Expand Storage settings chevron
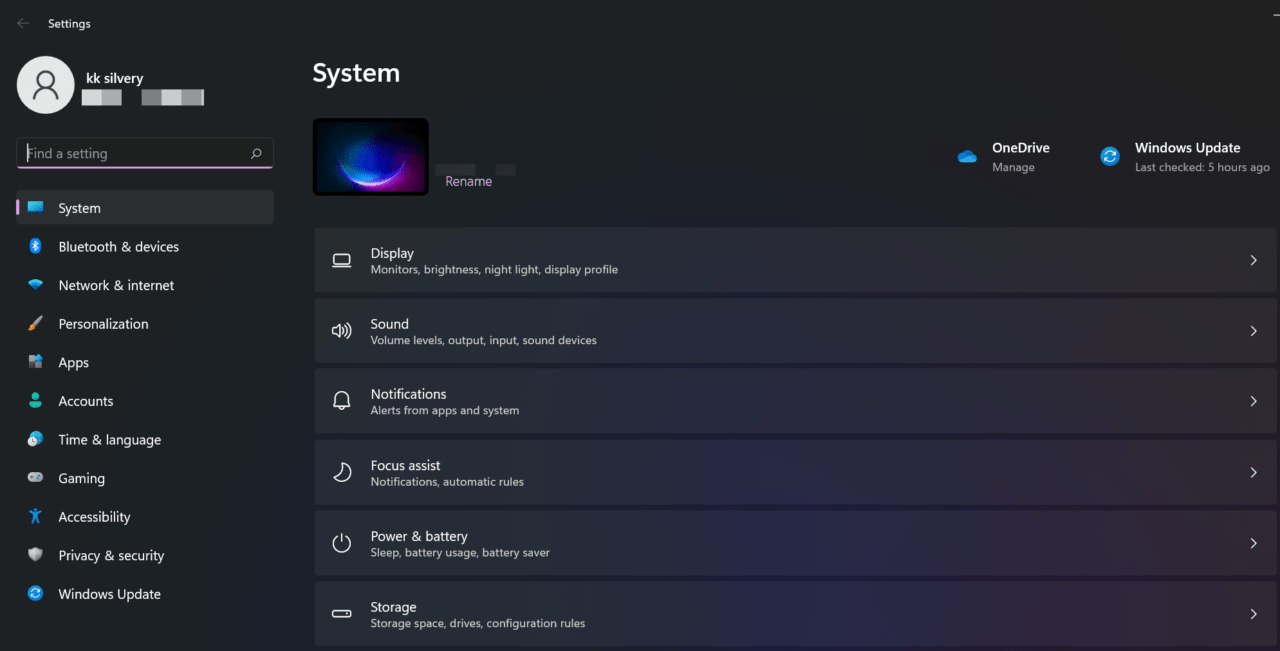Viewport: 1280px width, 651px height. pyautogui.click(x=1253, y=614)
